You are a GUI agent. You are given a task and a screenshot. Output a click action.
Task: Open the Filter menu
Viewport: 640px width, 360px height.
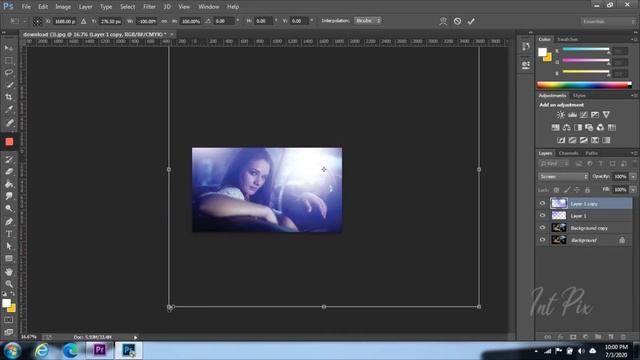tap(149, 7)
